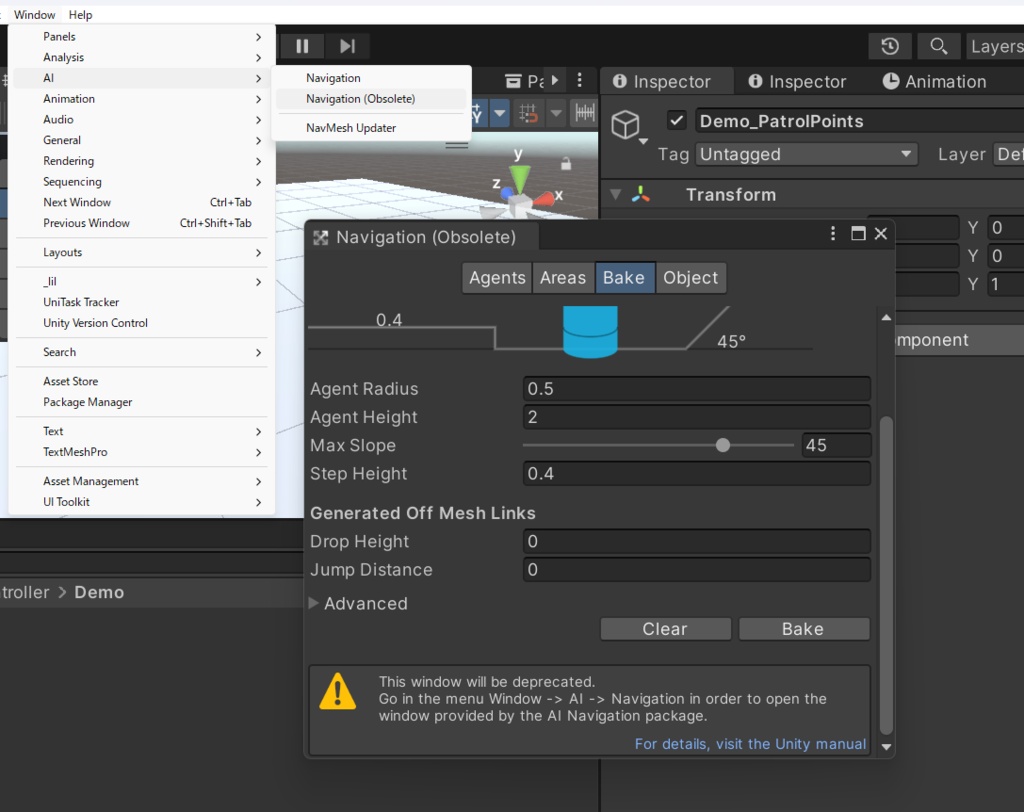Expand the Layouts submenu
1024x812 pixels.
click(141, 252)
